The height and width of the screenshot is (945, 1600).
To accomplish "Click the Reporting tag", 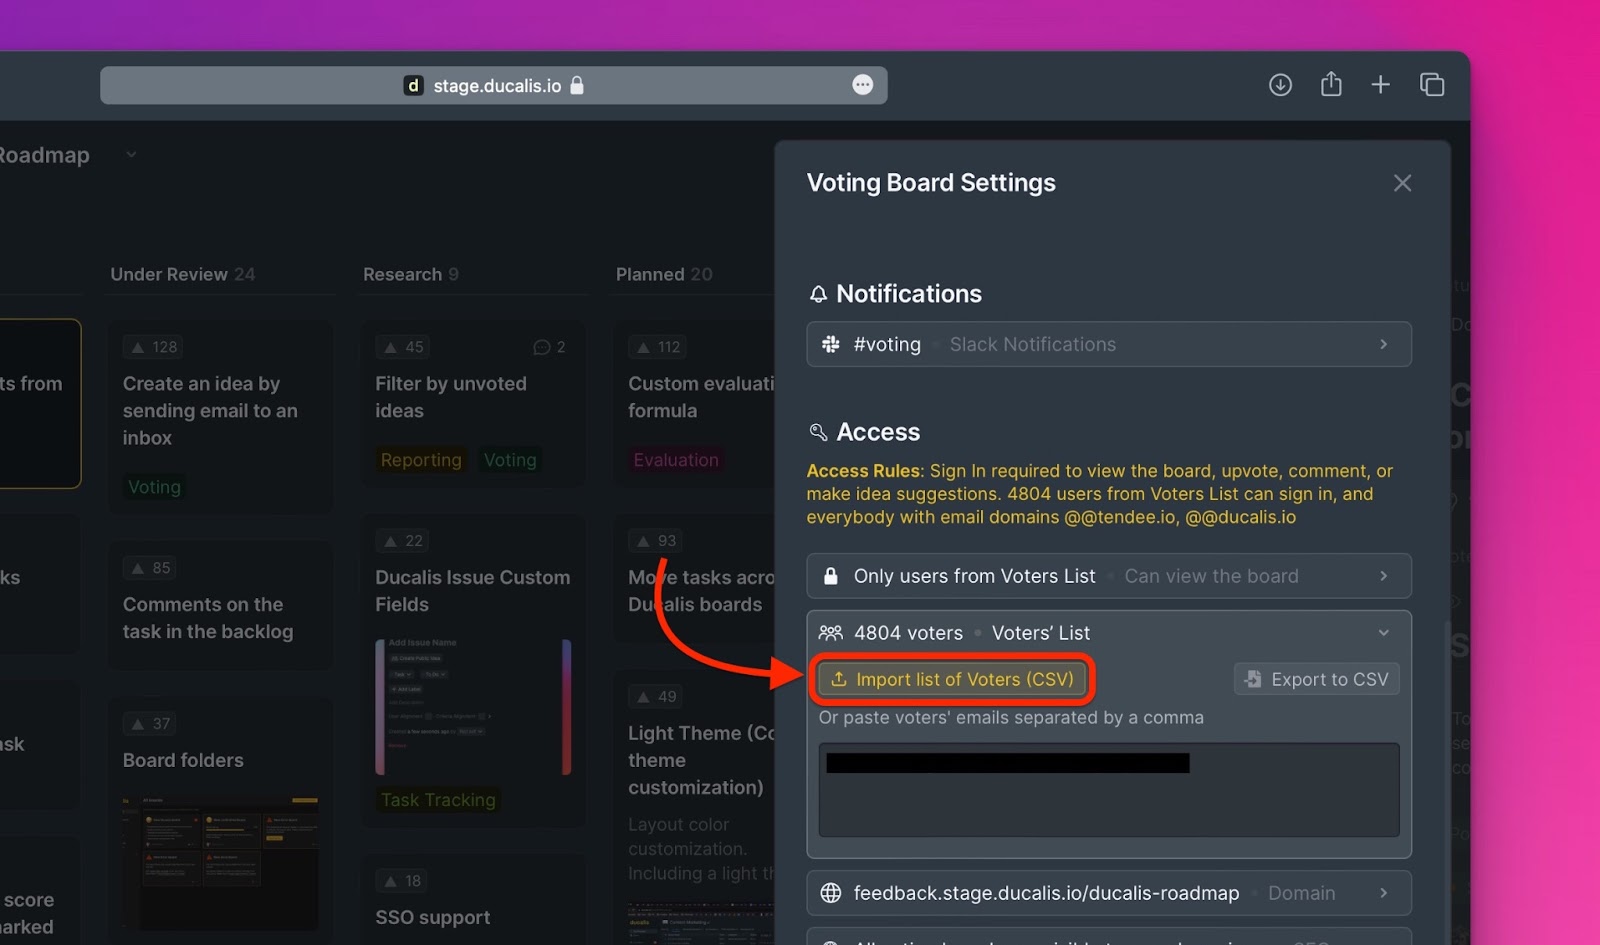I will click(421, 460).
